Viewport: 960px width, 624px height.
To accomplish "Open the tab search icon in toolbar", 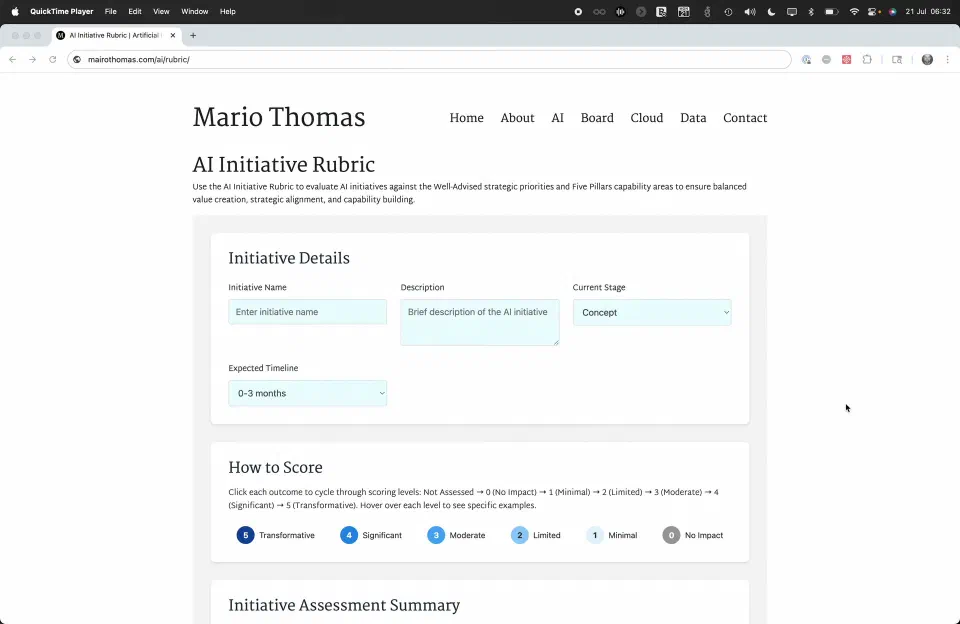I will point(897,59).
